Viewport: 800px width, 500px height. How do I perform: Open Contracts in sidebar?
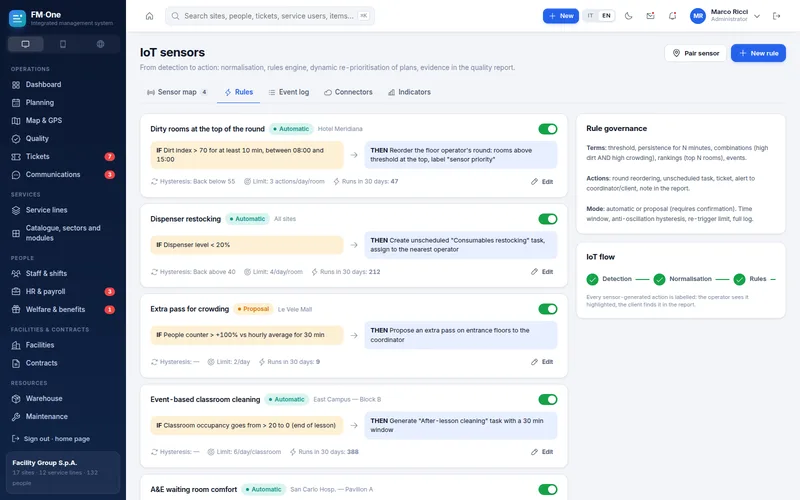pos(63,363)
